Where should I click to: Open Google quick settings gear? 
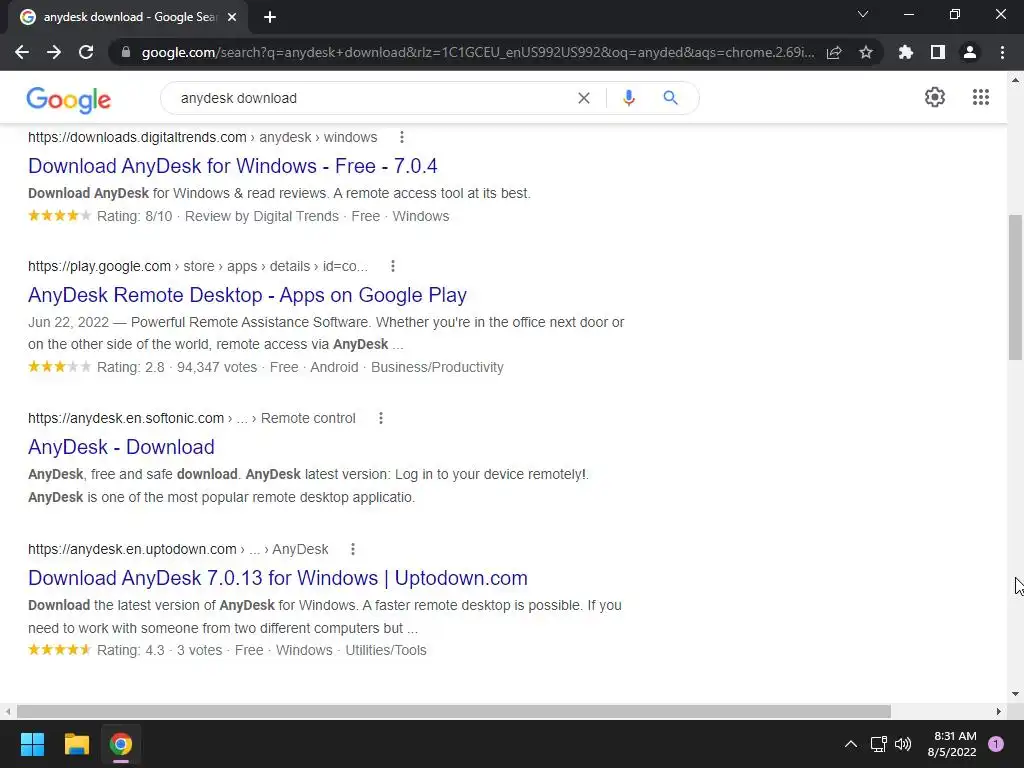point(935,97)
